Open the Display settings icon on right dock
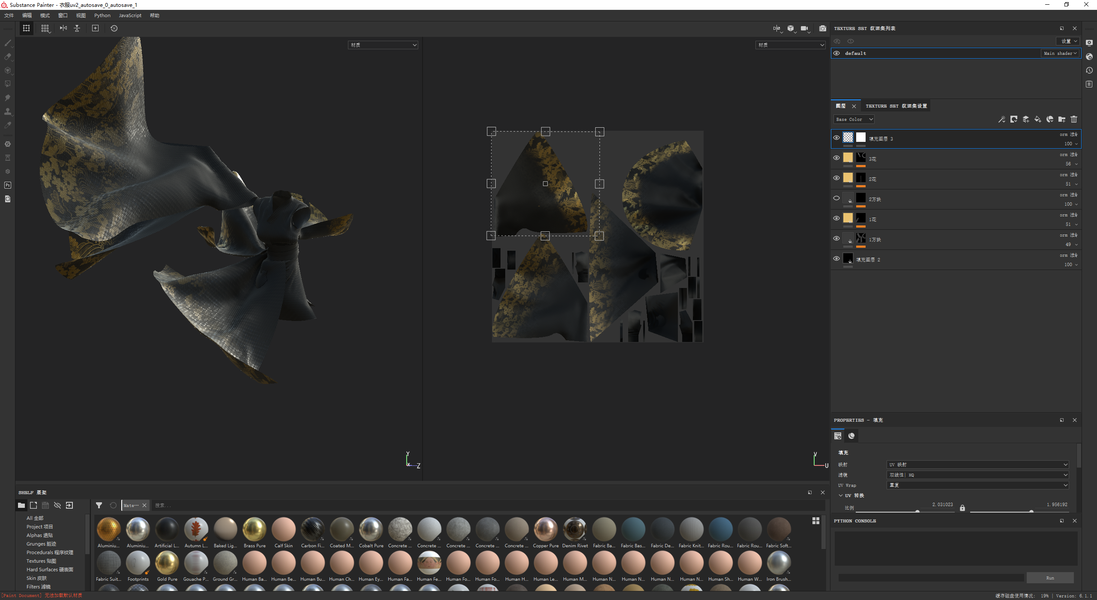The width and height of the screenshot is (1097, 600). [1089, 43]
